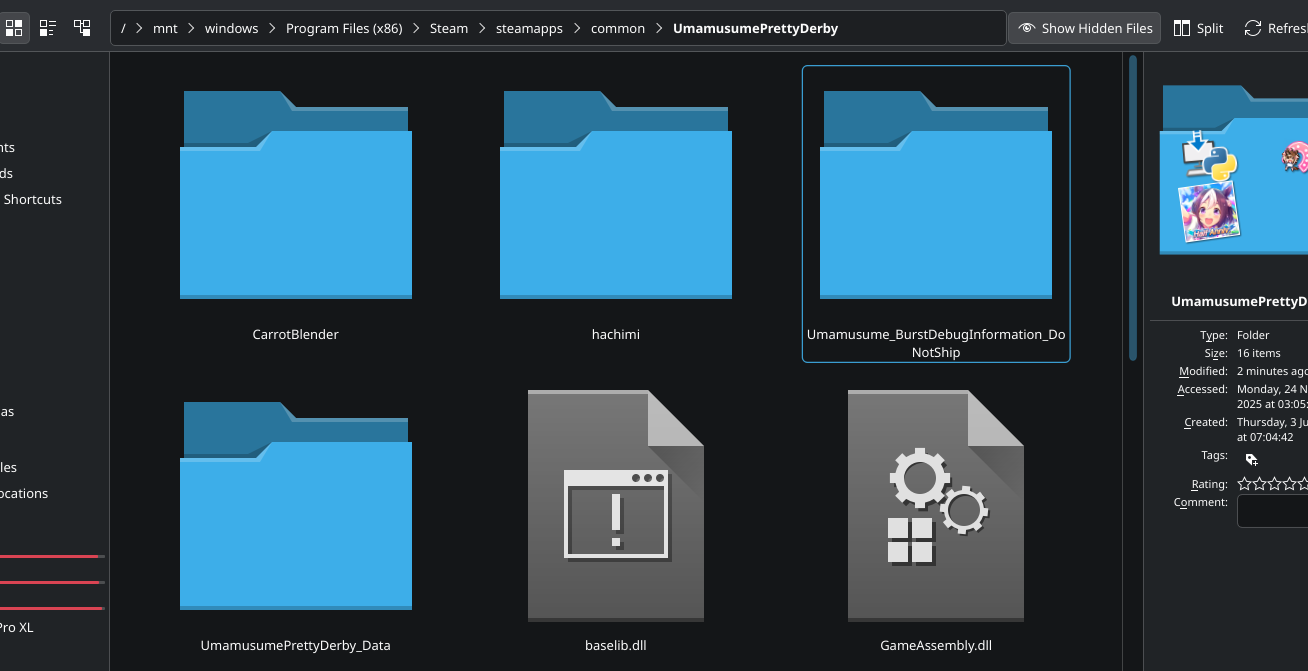The height and width of the screenshot is (671, 1308).
Task: Click the 'CarrotBlender' file name label
Action: tap(296, 334)
